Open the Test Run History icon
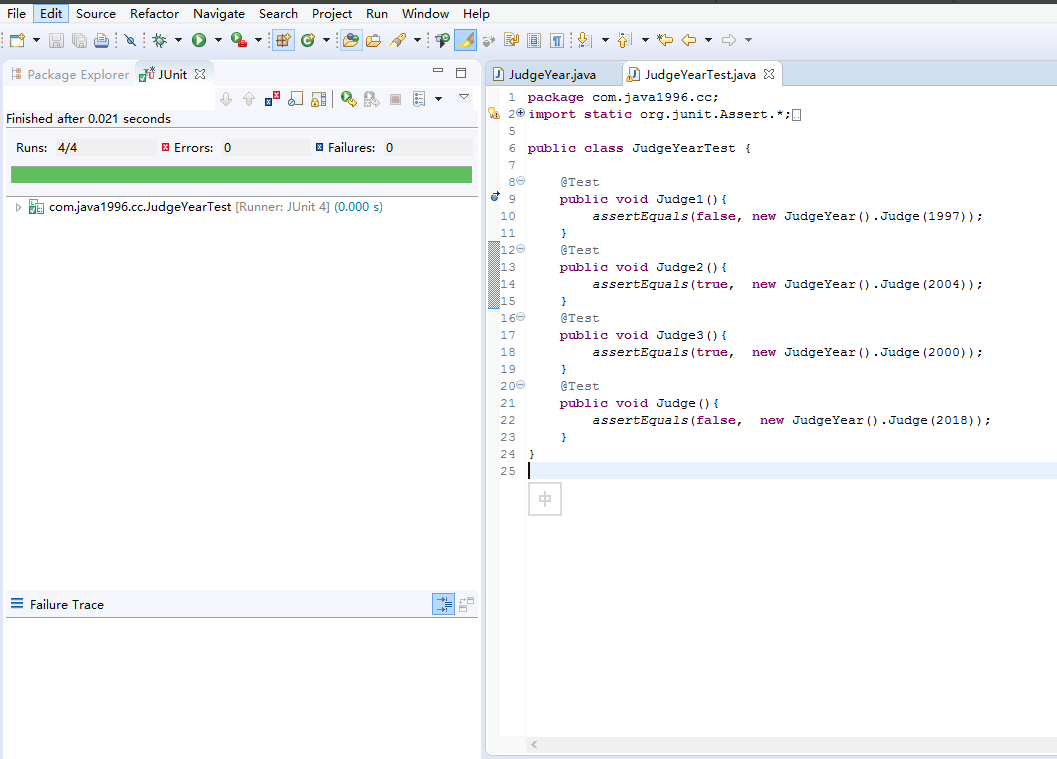 pyautogui.click(x=419, y=99)
